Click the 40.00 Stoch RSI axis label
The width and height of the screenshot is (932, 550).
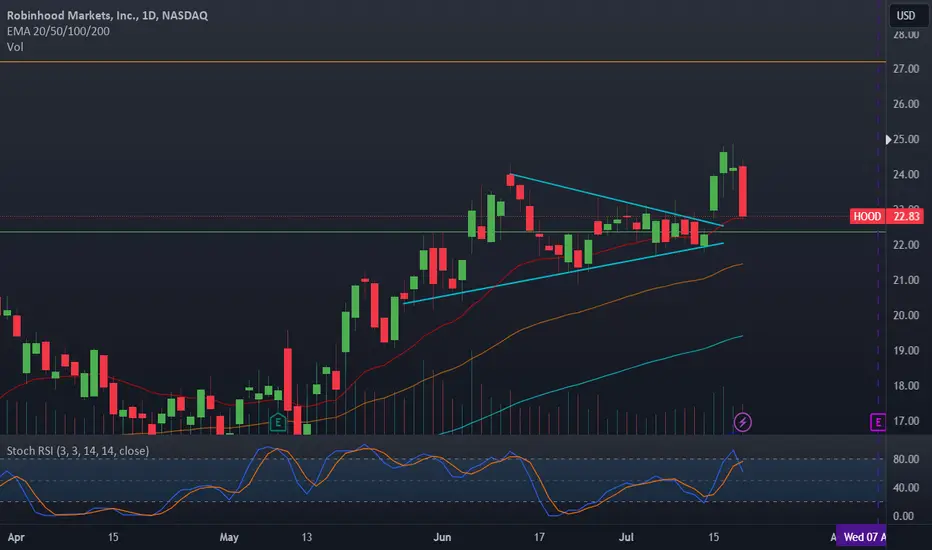point(906,488)
